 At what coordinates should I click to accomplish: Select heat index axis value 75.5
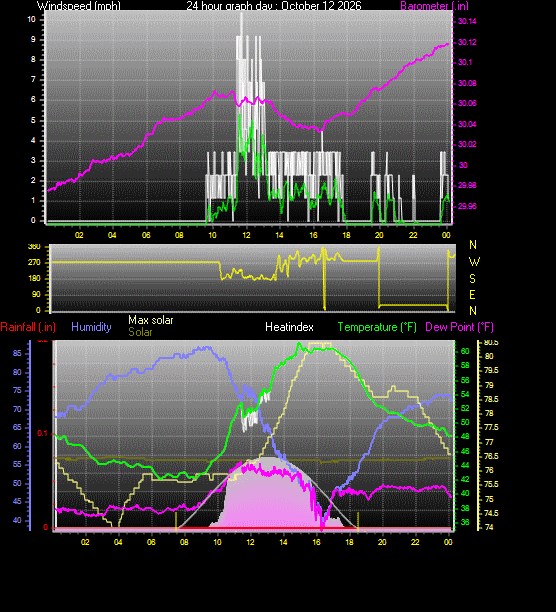click(491, 484)
